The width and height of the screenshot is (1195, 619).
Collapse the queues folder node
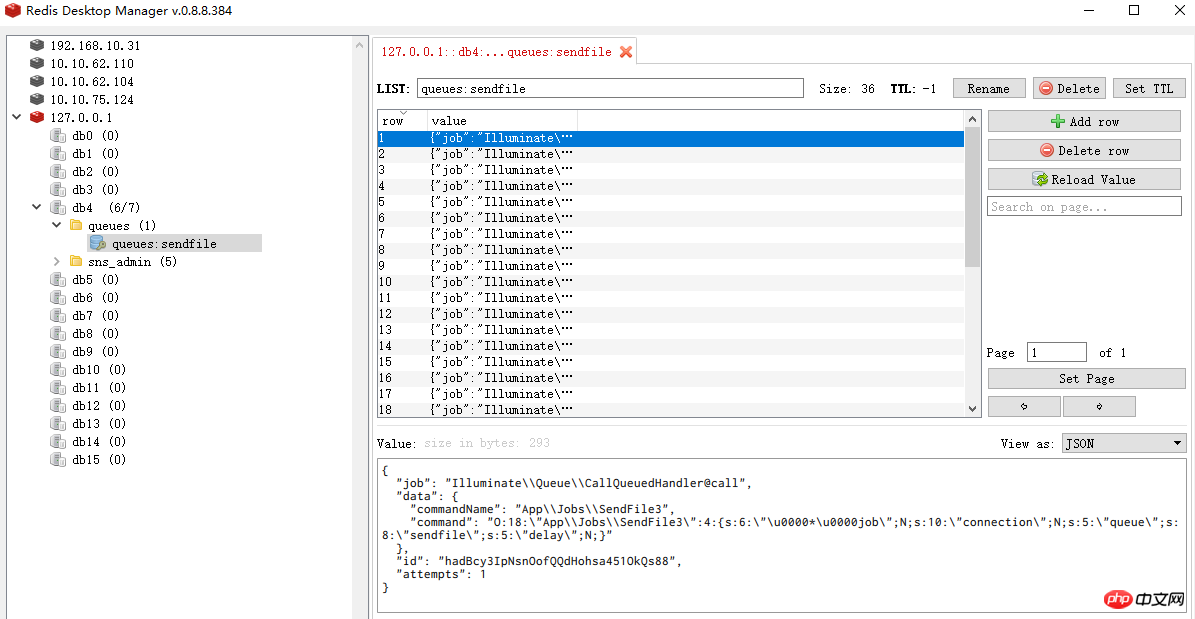tap(56, 226)
